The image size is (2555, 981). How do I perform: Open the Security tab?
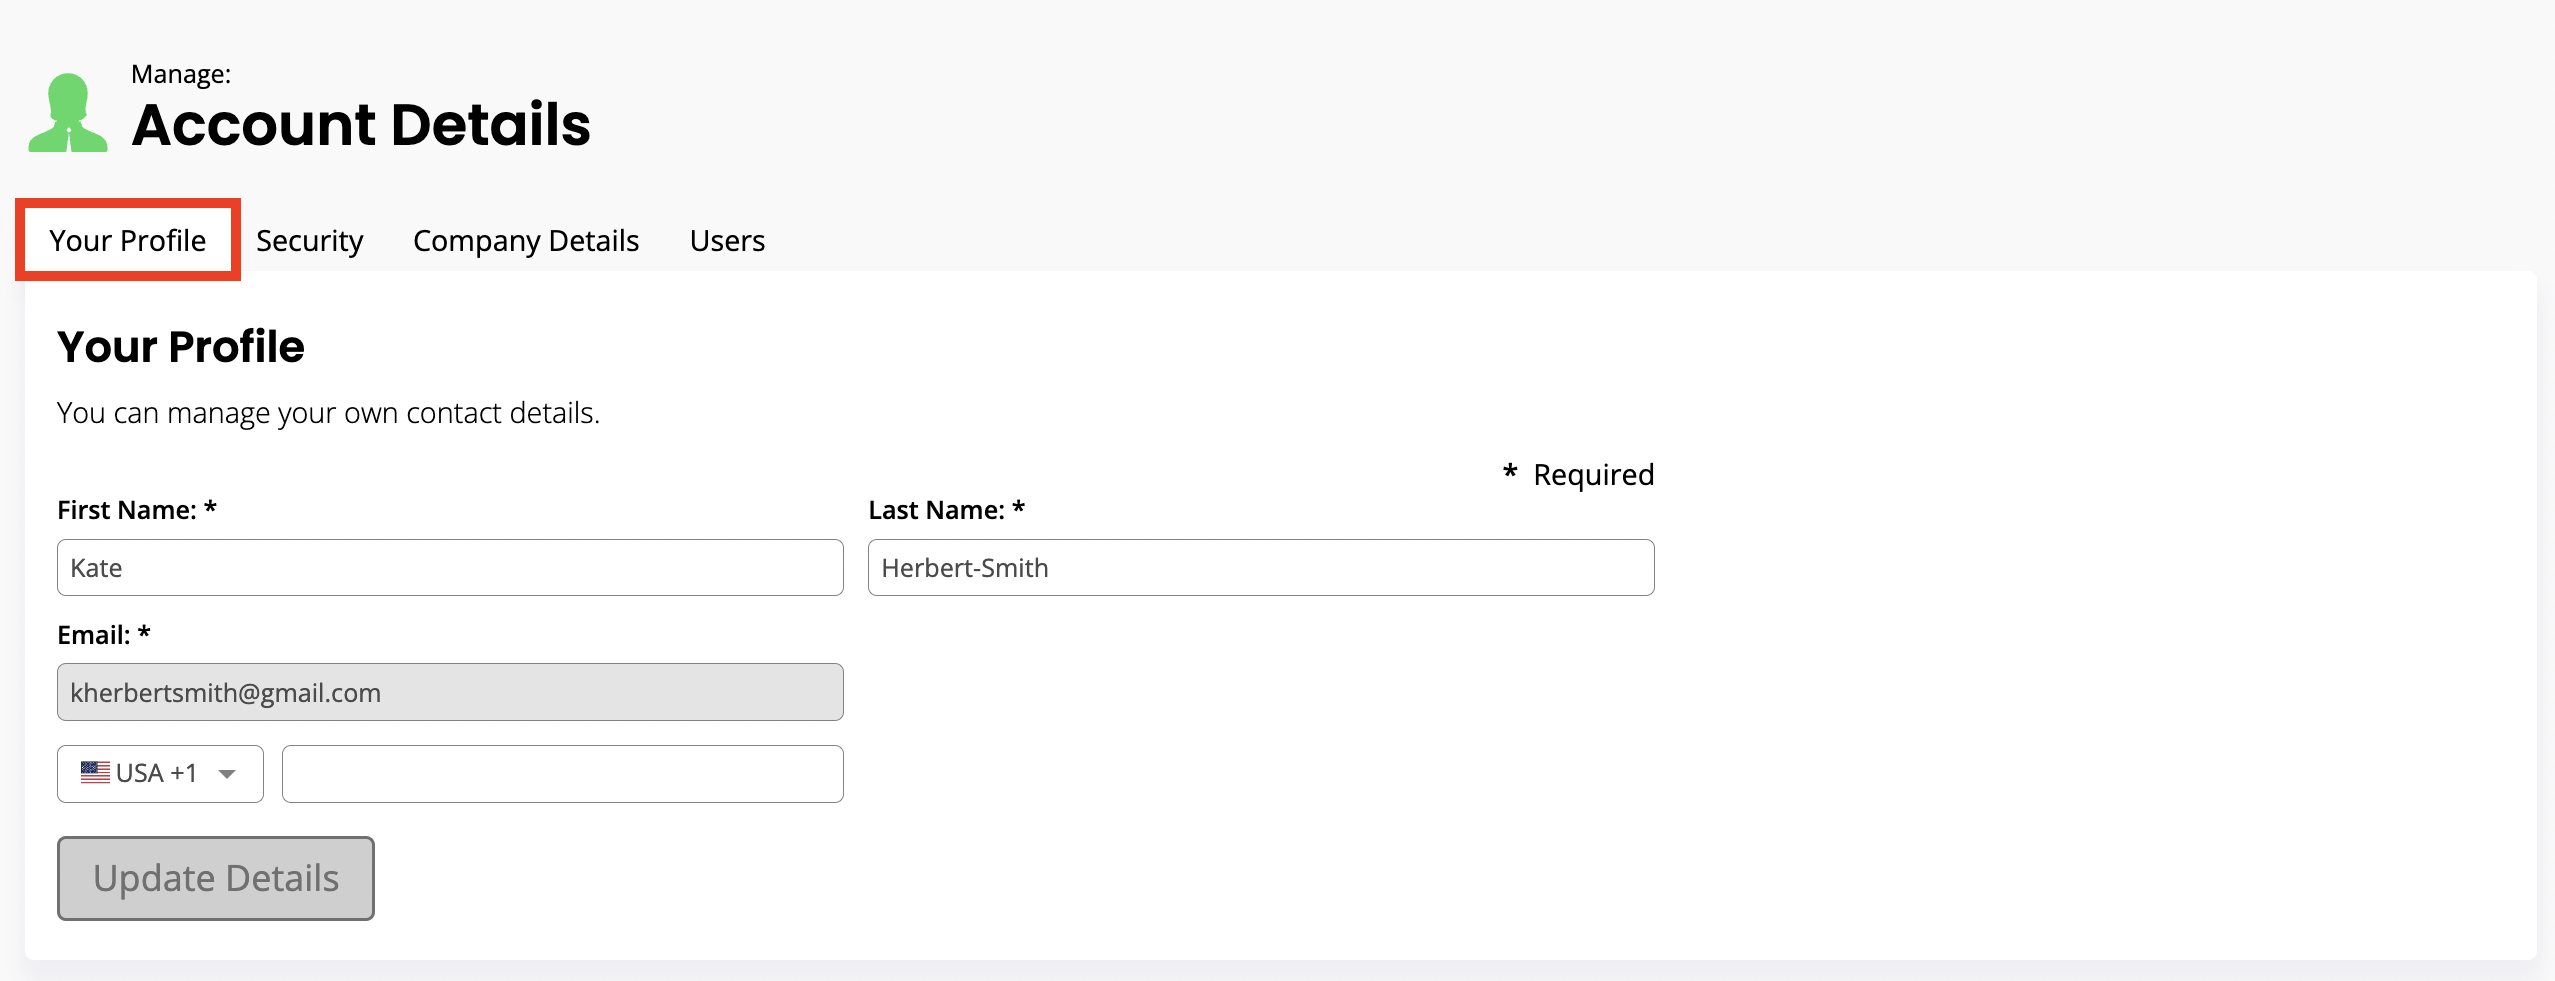tap(310, 241)
